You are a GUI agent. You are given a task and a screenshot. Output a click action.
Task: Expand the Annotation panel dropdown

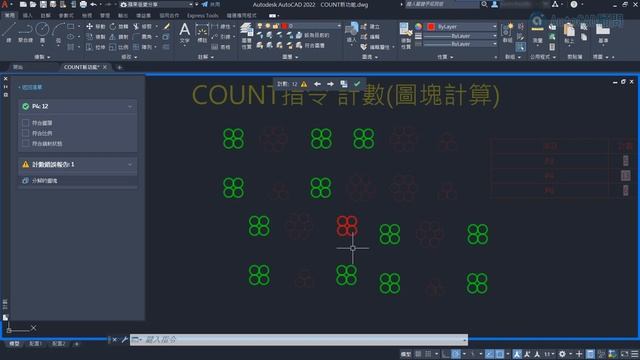(x=206, y=57)
